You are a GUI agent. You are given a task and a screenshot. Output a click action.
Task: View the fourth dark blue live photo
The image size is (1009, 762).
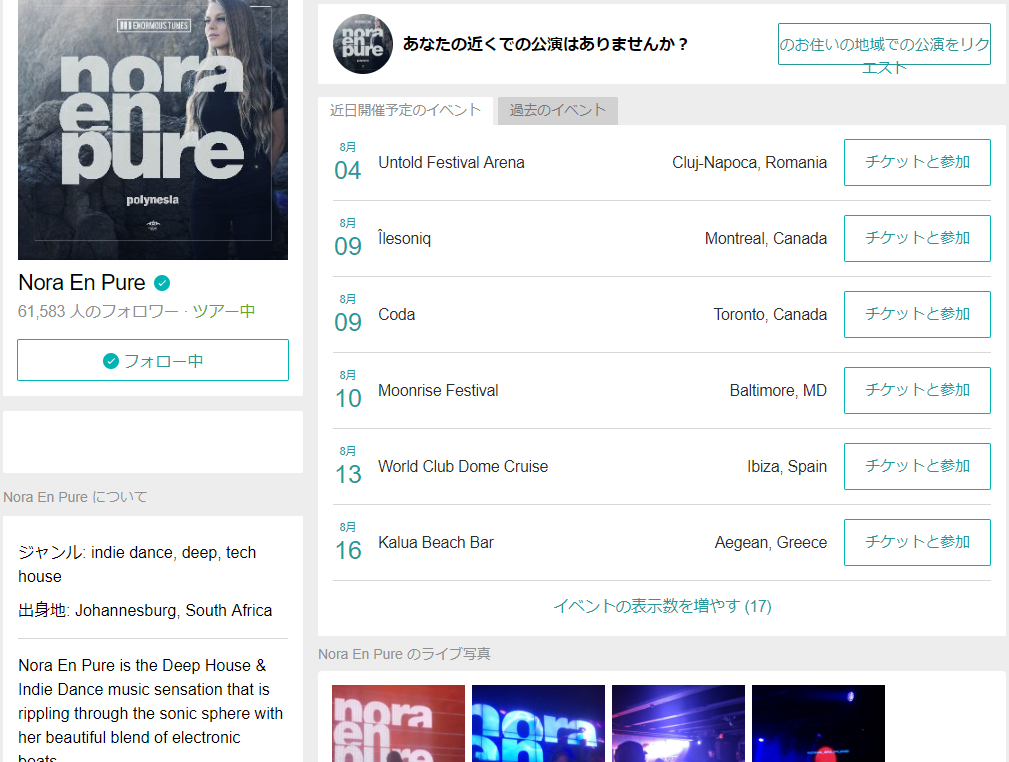(x=818, y=723)
